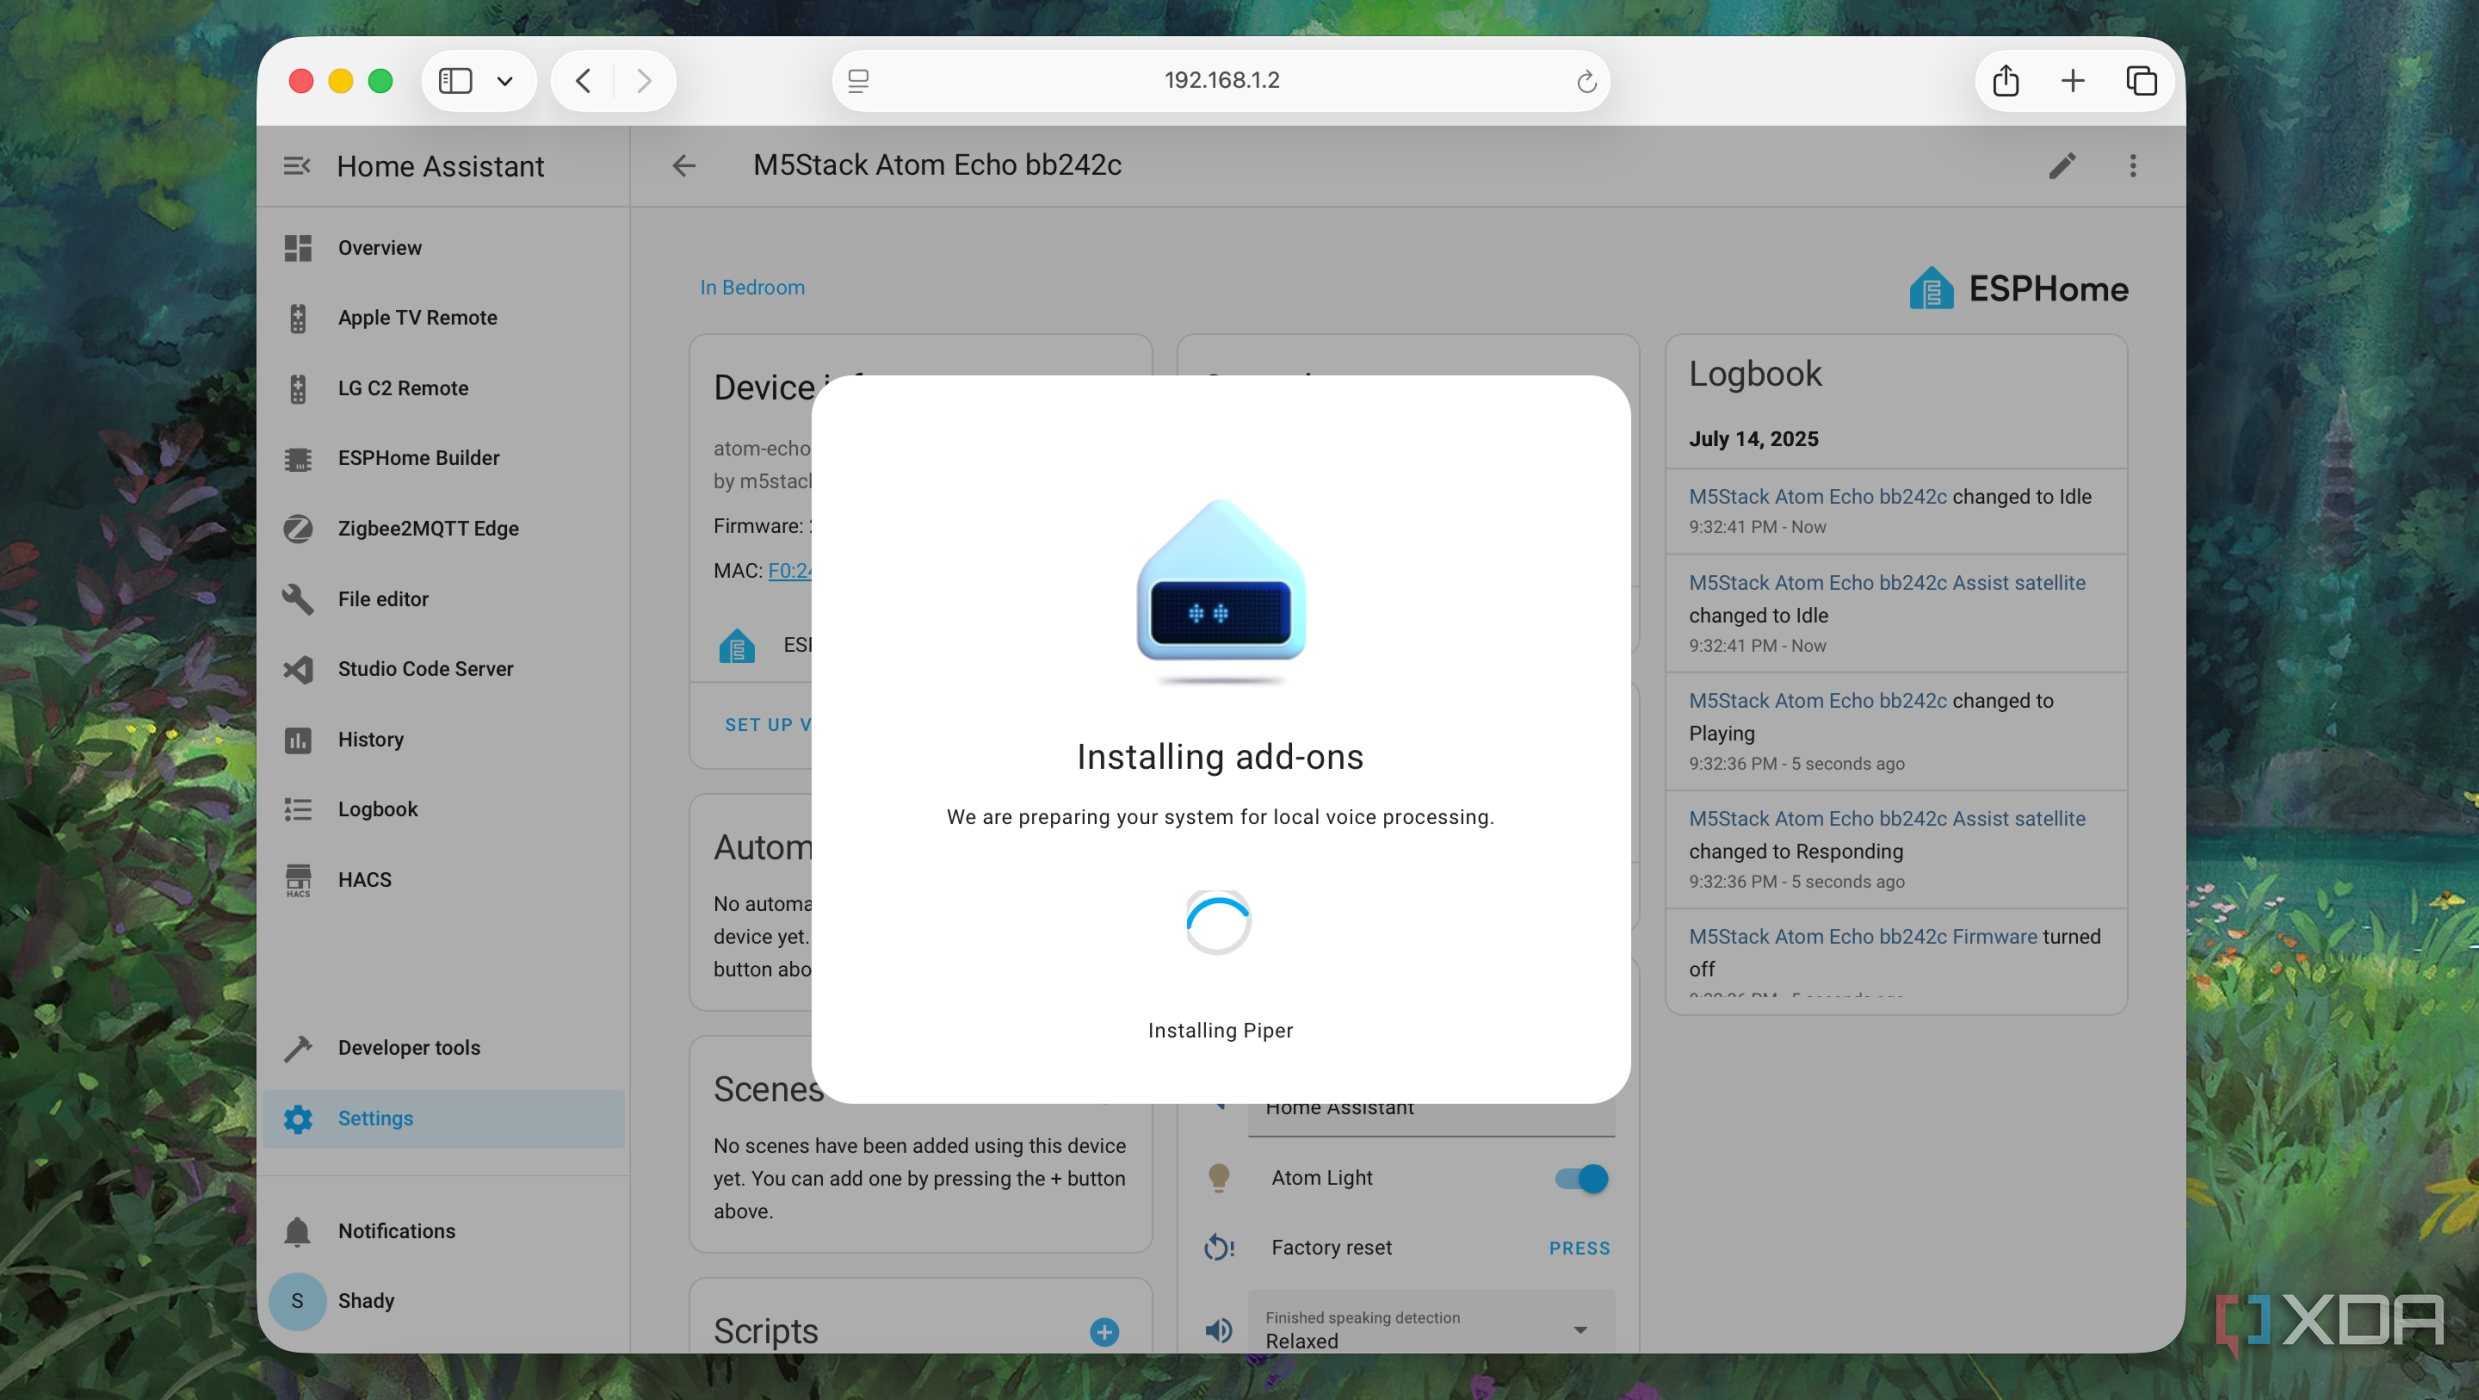Click the Safari address bar
Image resolution: width=2479 pixels, height=1400 pixels.
[x=1221, y=81]
